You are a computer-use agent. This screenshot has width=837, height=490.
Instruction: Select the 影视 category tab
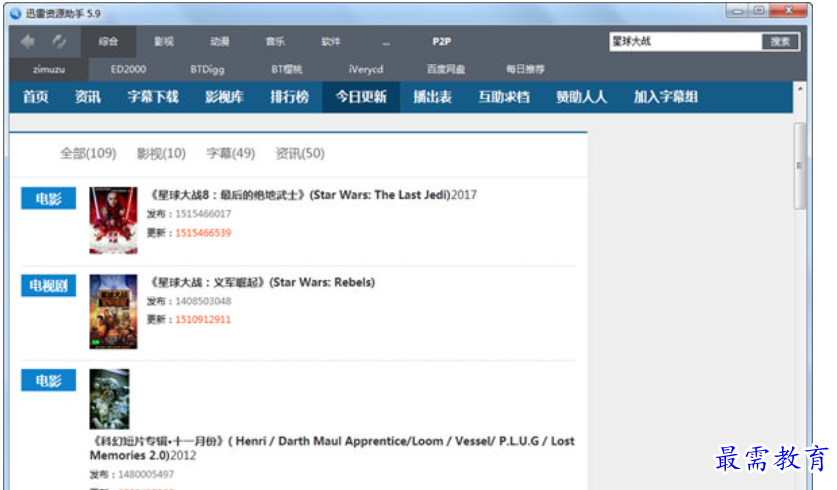[x=164, y=42]
